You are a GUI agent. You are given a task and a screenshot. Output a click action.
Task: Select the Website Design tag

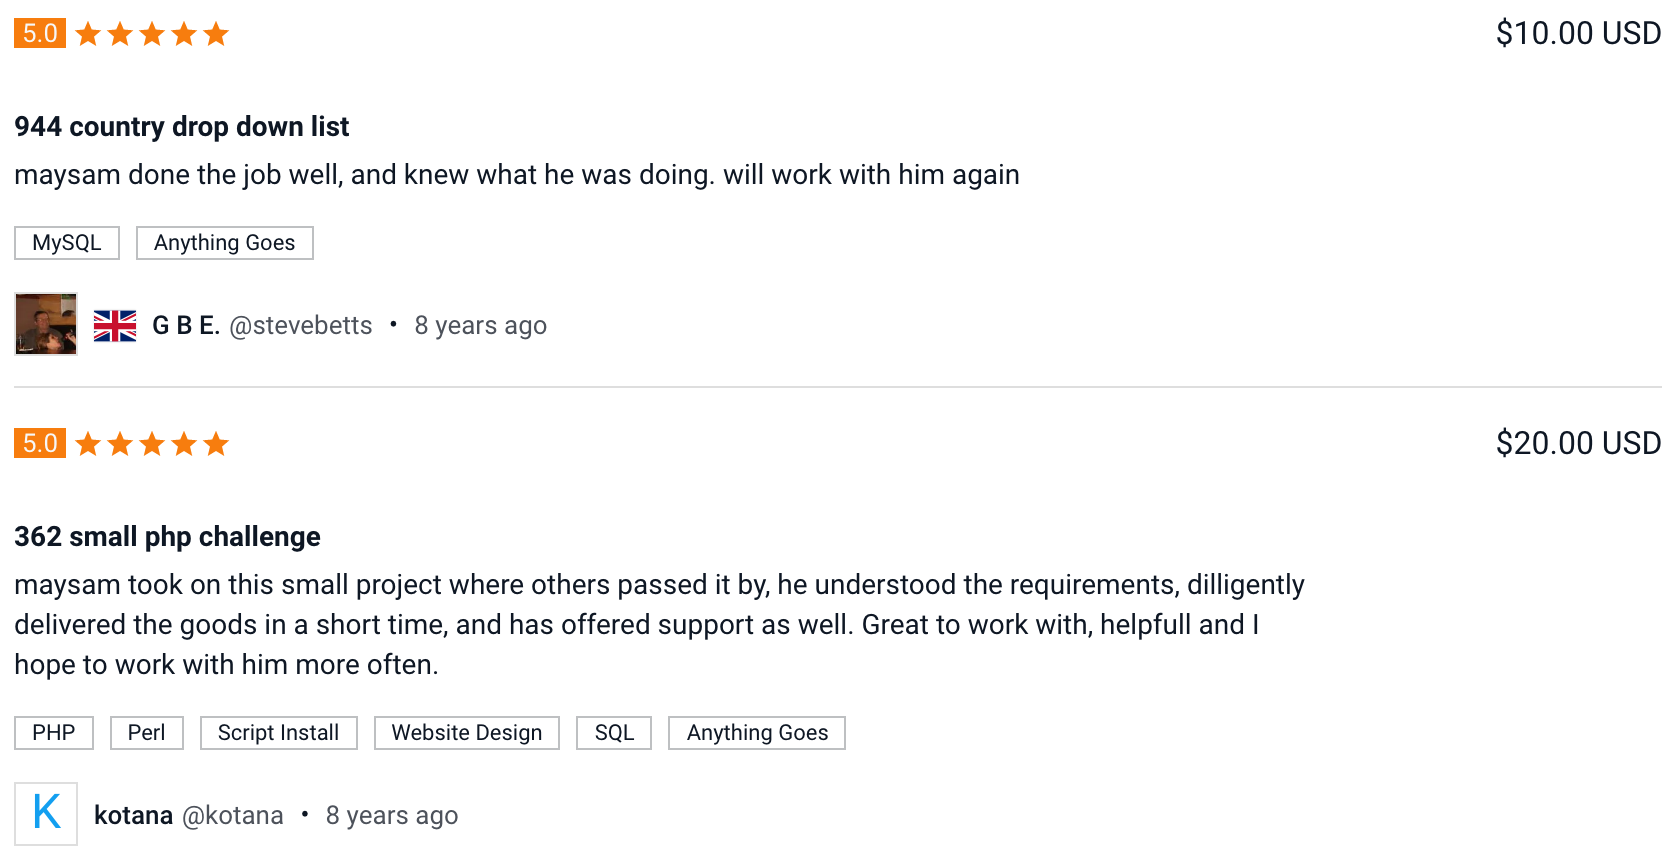tap(467, 733)
